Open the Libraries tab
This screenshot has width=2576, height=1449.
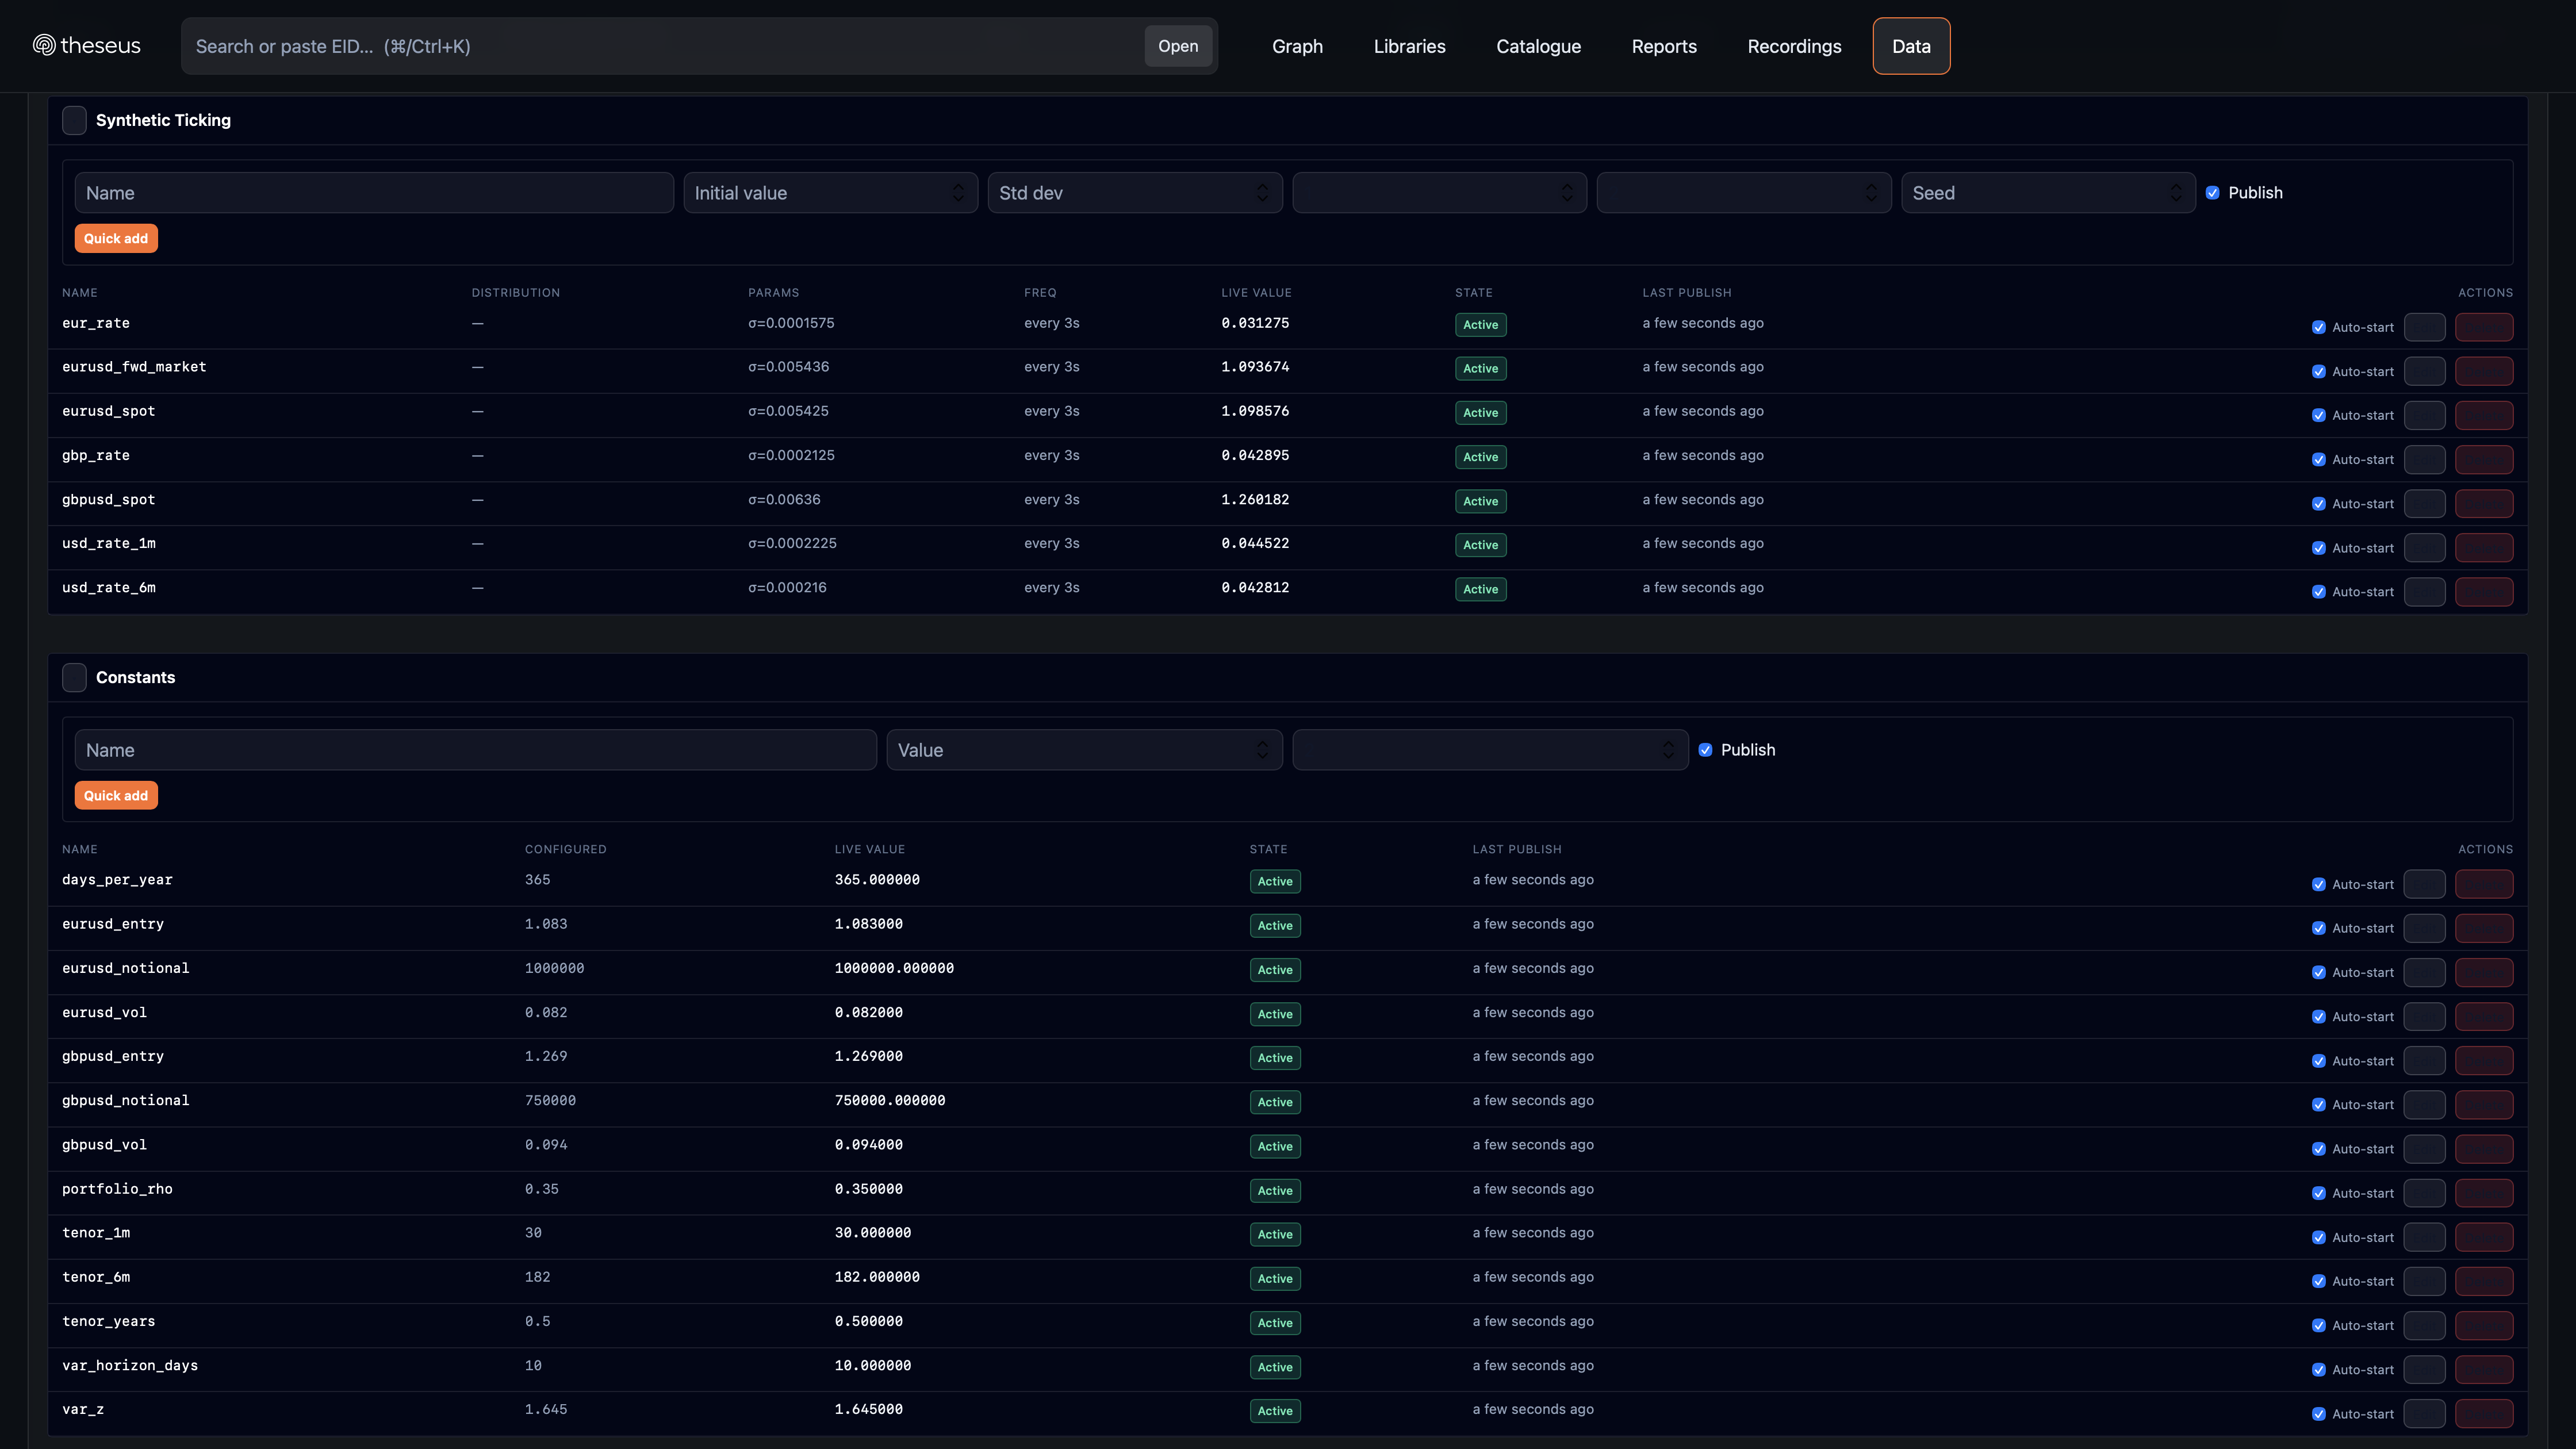click(1409, 46)
